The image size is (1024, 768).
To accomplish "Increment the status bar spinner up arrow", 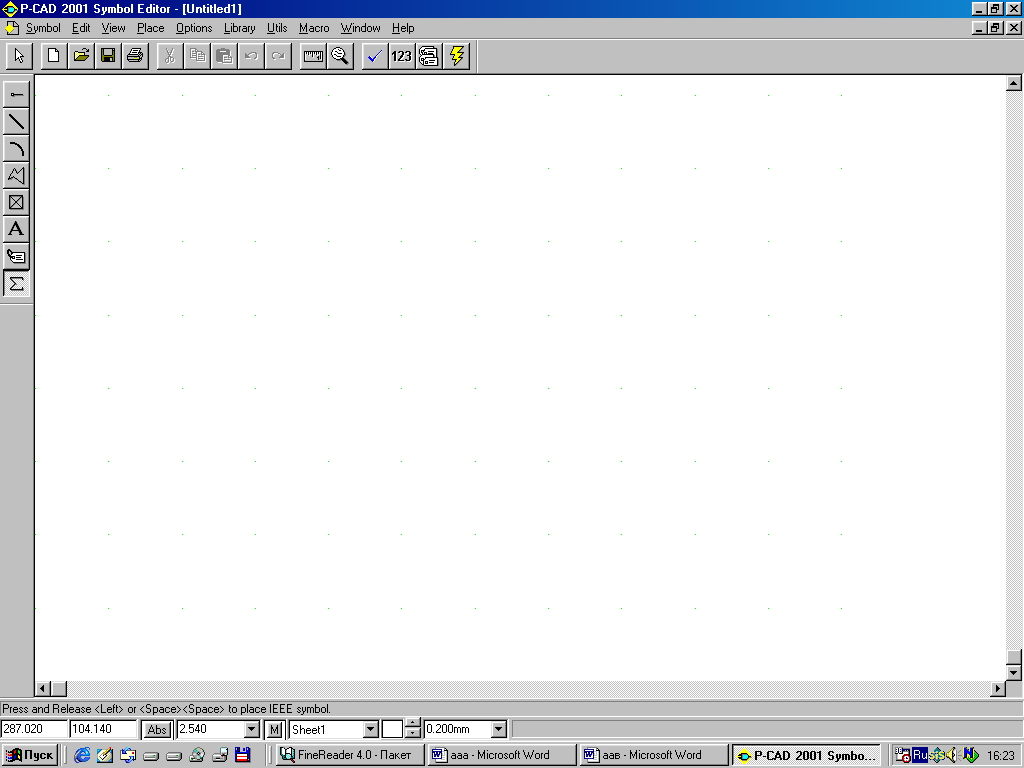I will tap(413, 724).
